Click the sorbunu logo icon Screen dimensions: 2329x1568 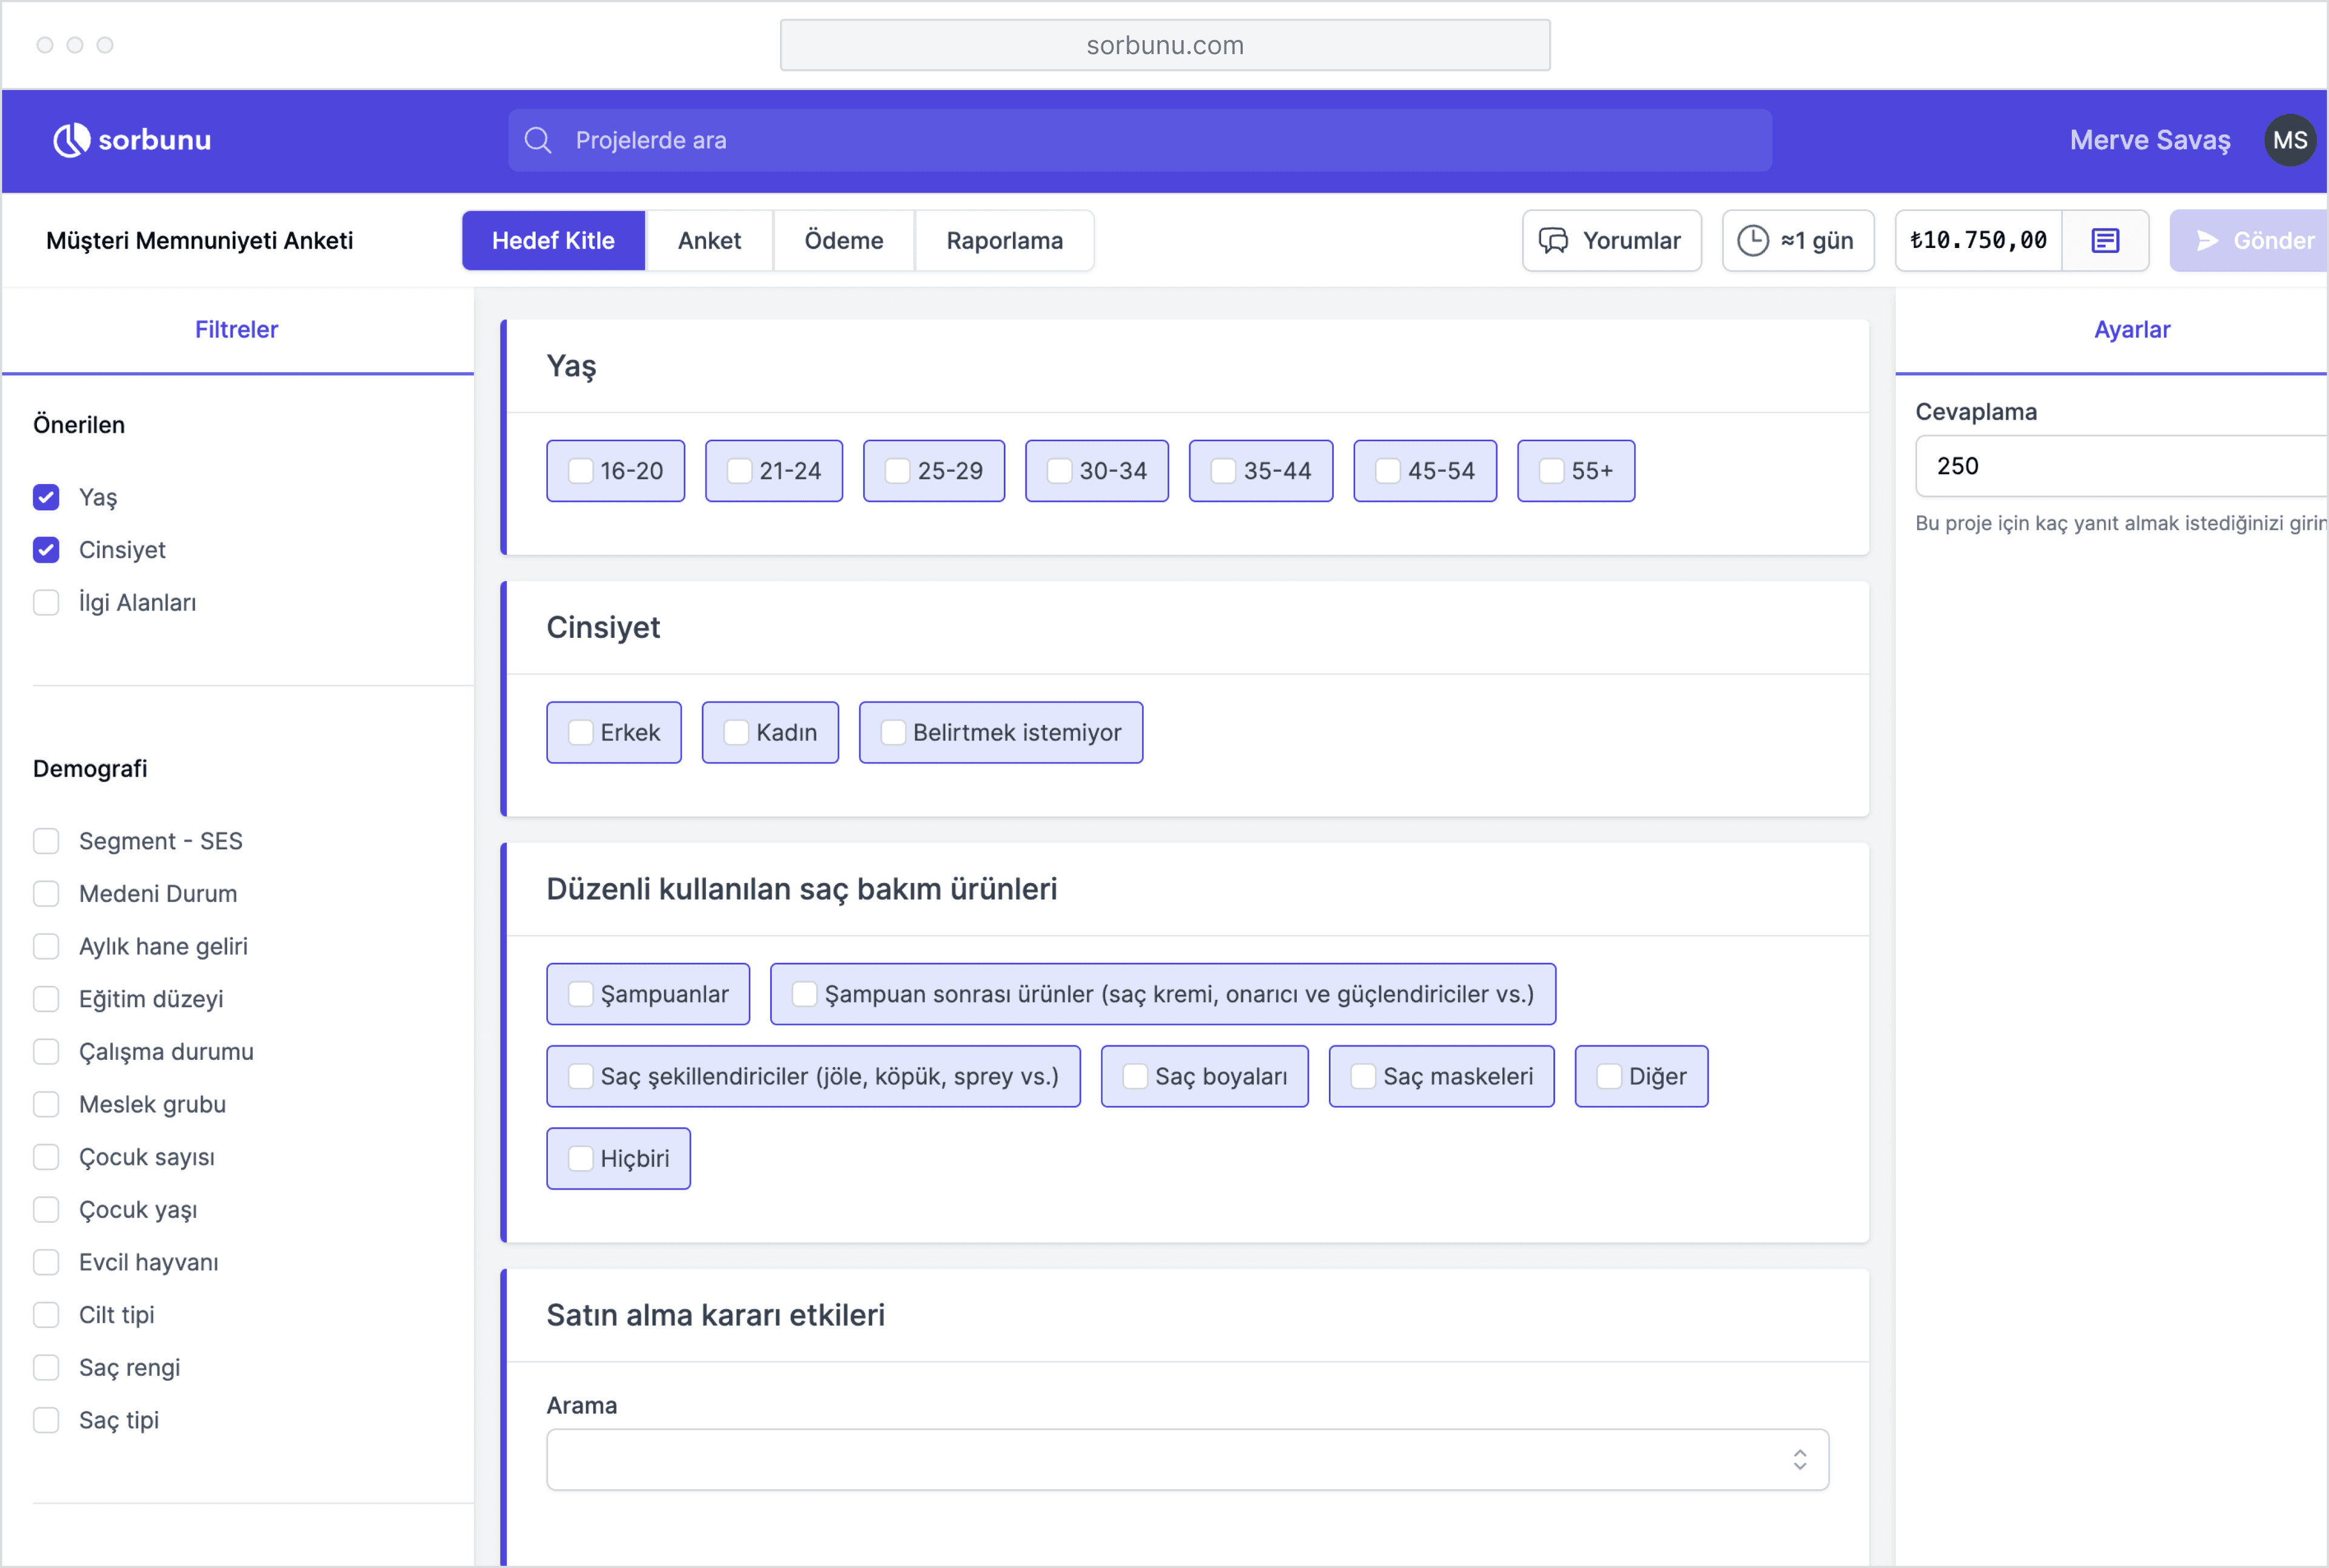coord(71,140)
